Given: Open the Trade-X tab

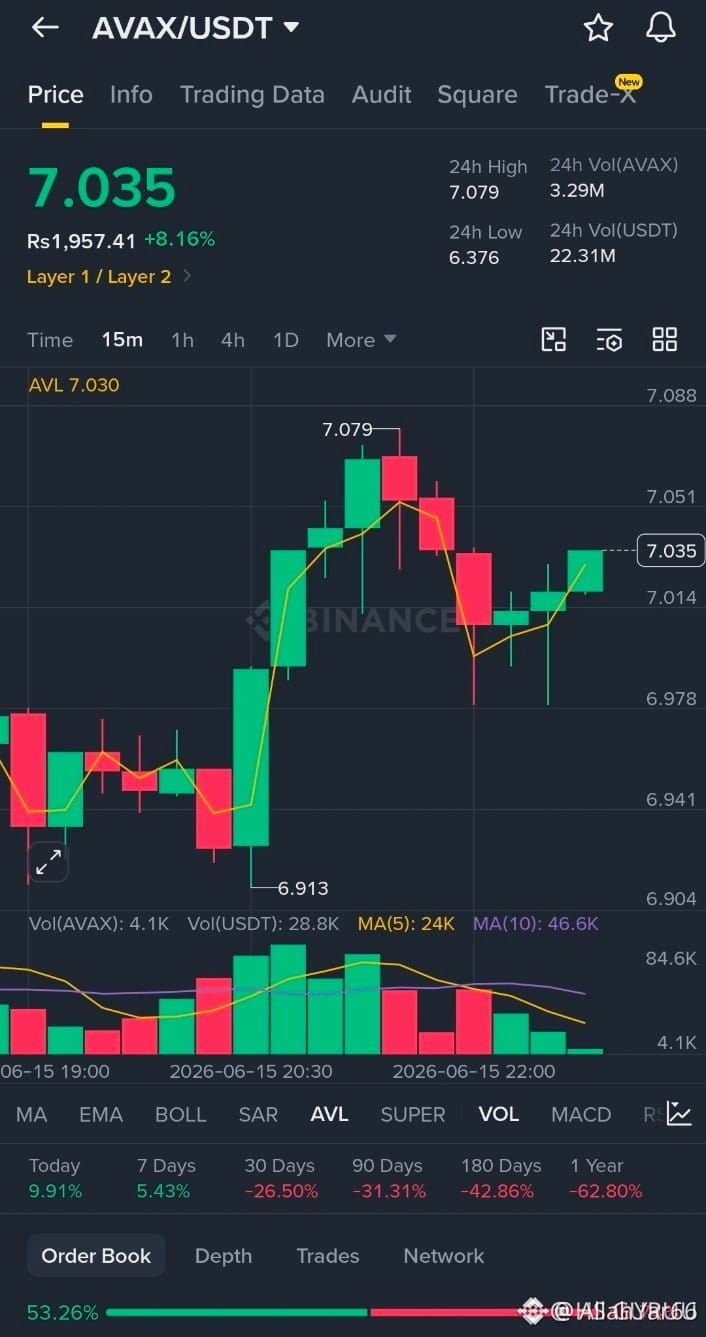Looking at the screenshot, I should click(x=591, y=95).
